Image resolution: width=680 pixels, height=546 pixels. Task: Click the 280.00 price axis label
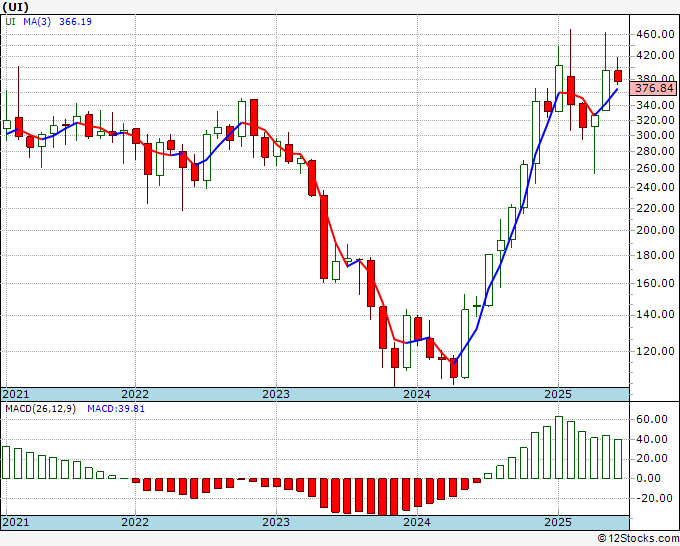tap(655, 151)
